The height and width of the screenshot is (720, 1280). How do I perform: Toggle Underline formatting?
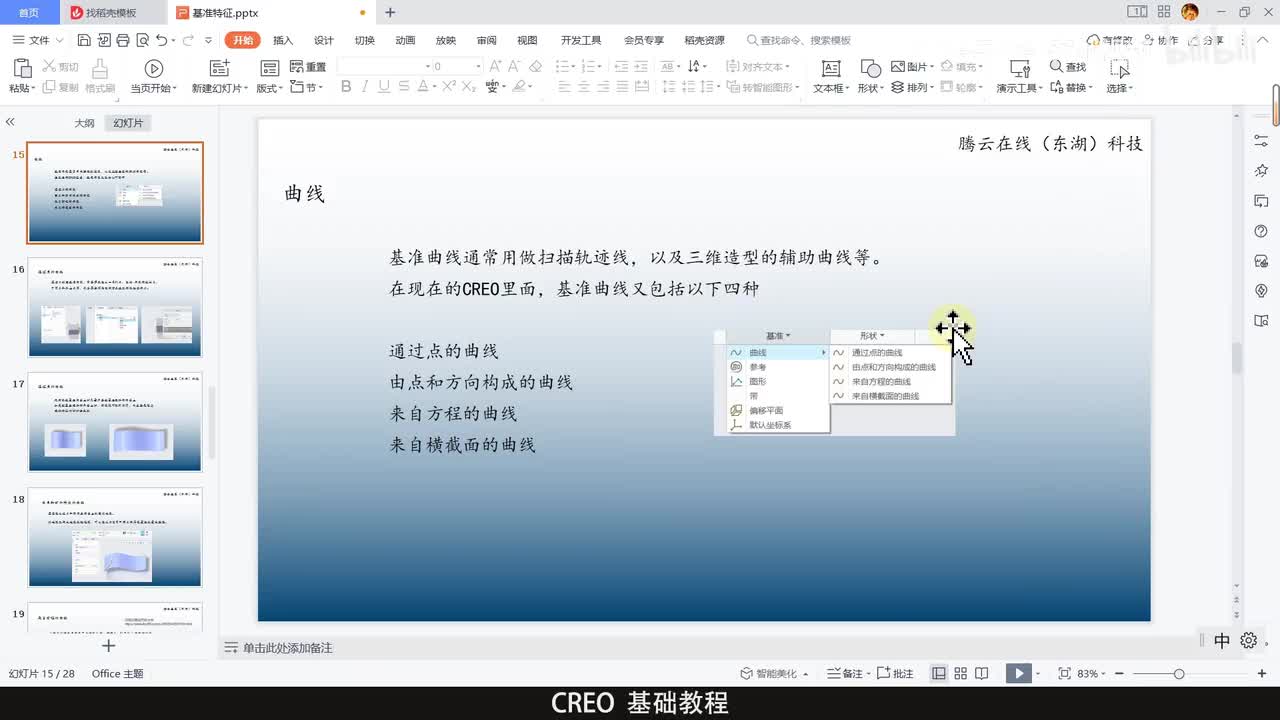coord(384,87)
